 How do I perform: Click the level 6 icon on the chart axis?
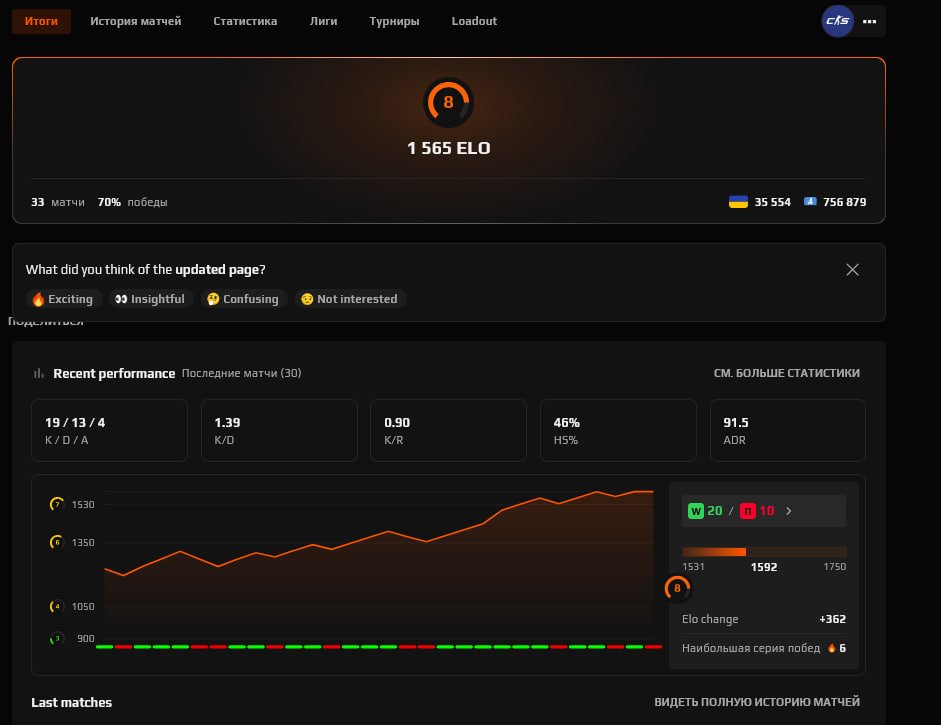[x=57, y=542]
